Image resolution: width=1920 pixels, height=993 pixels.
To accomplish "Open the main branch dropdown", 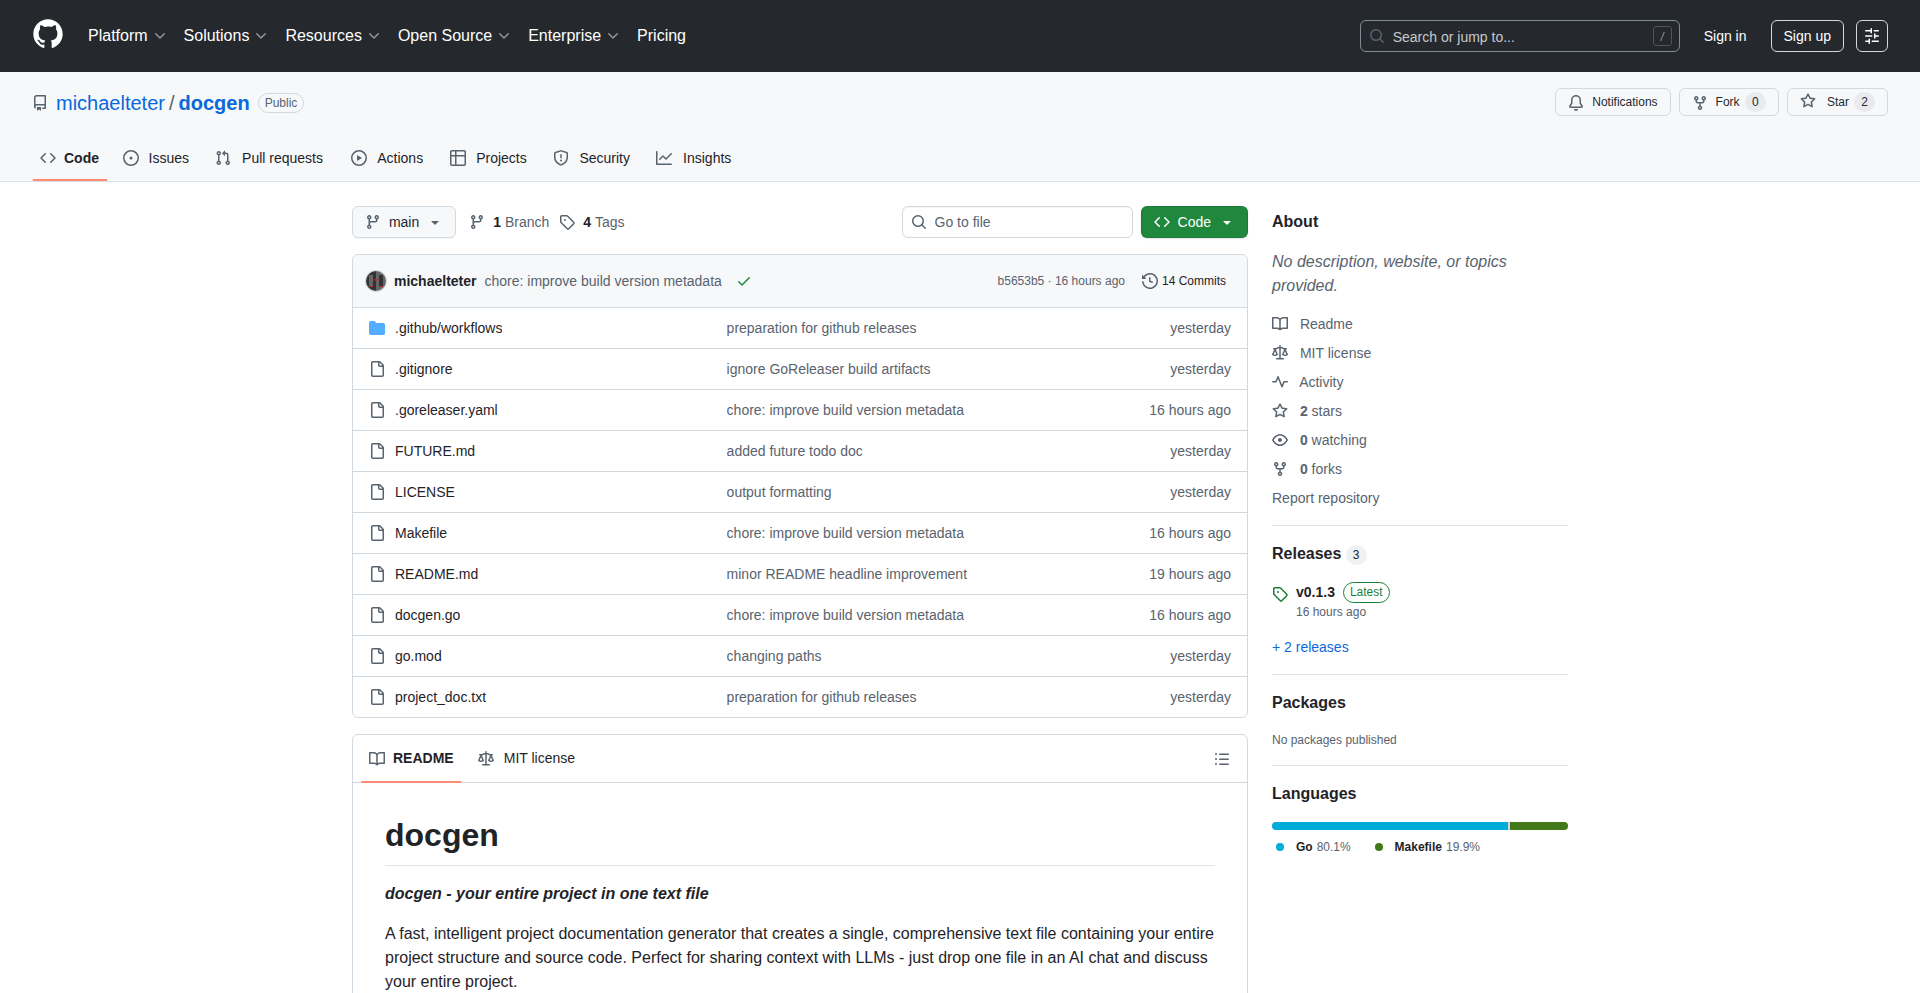I will point(403,222).
